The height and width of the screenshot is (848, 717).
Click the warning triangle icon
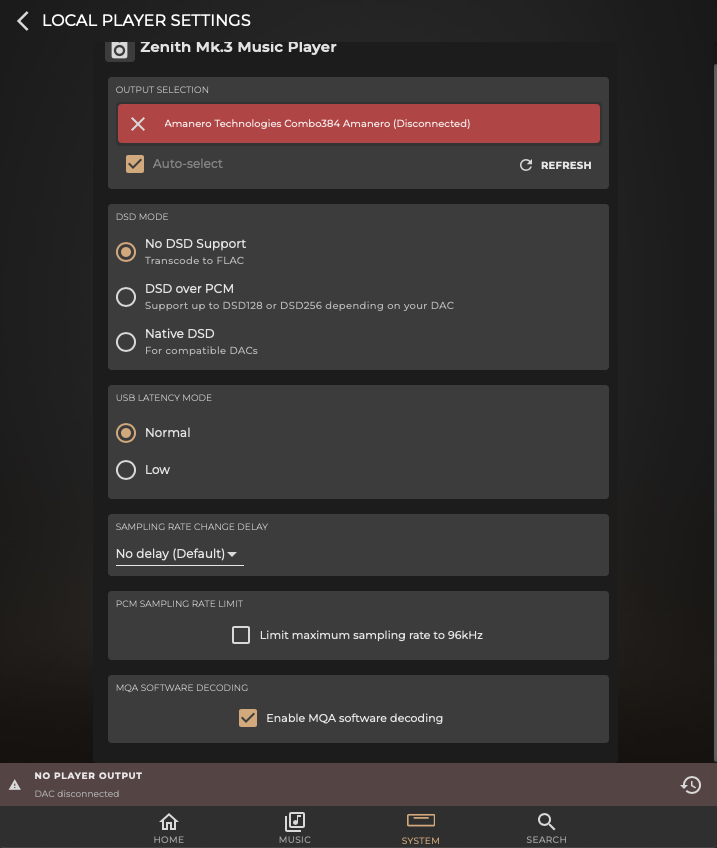[x=15, y=785]
